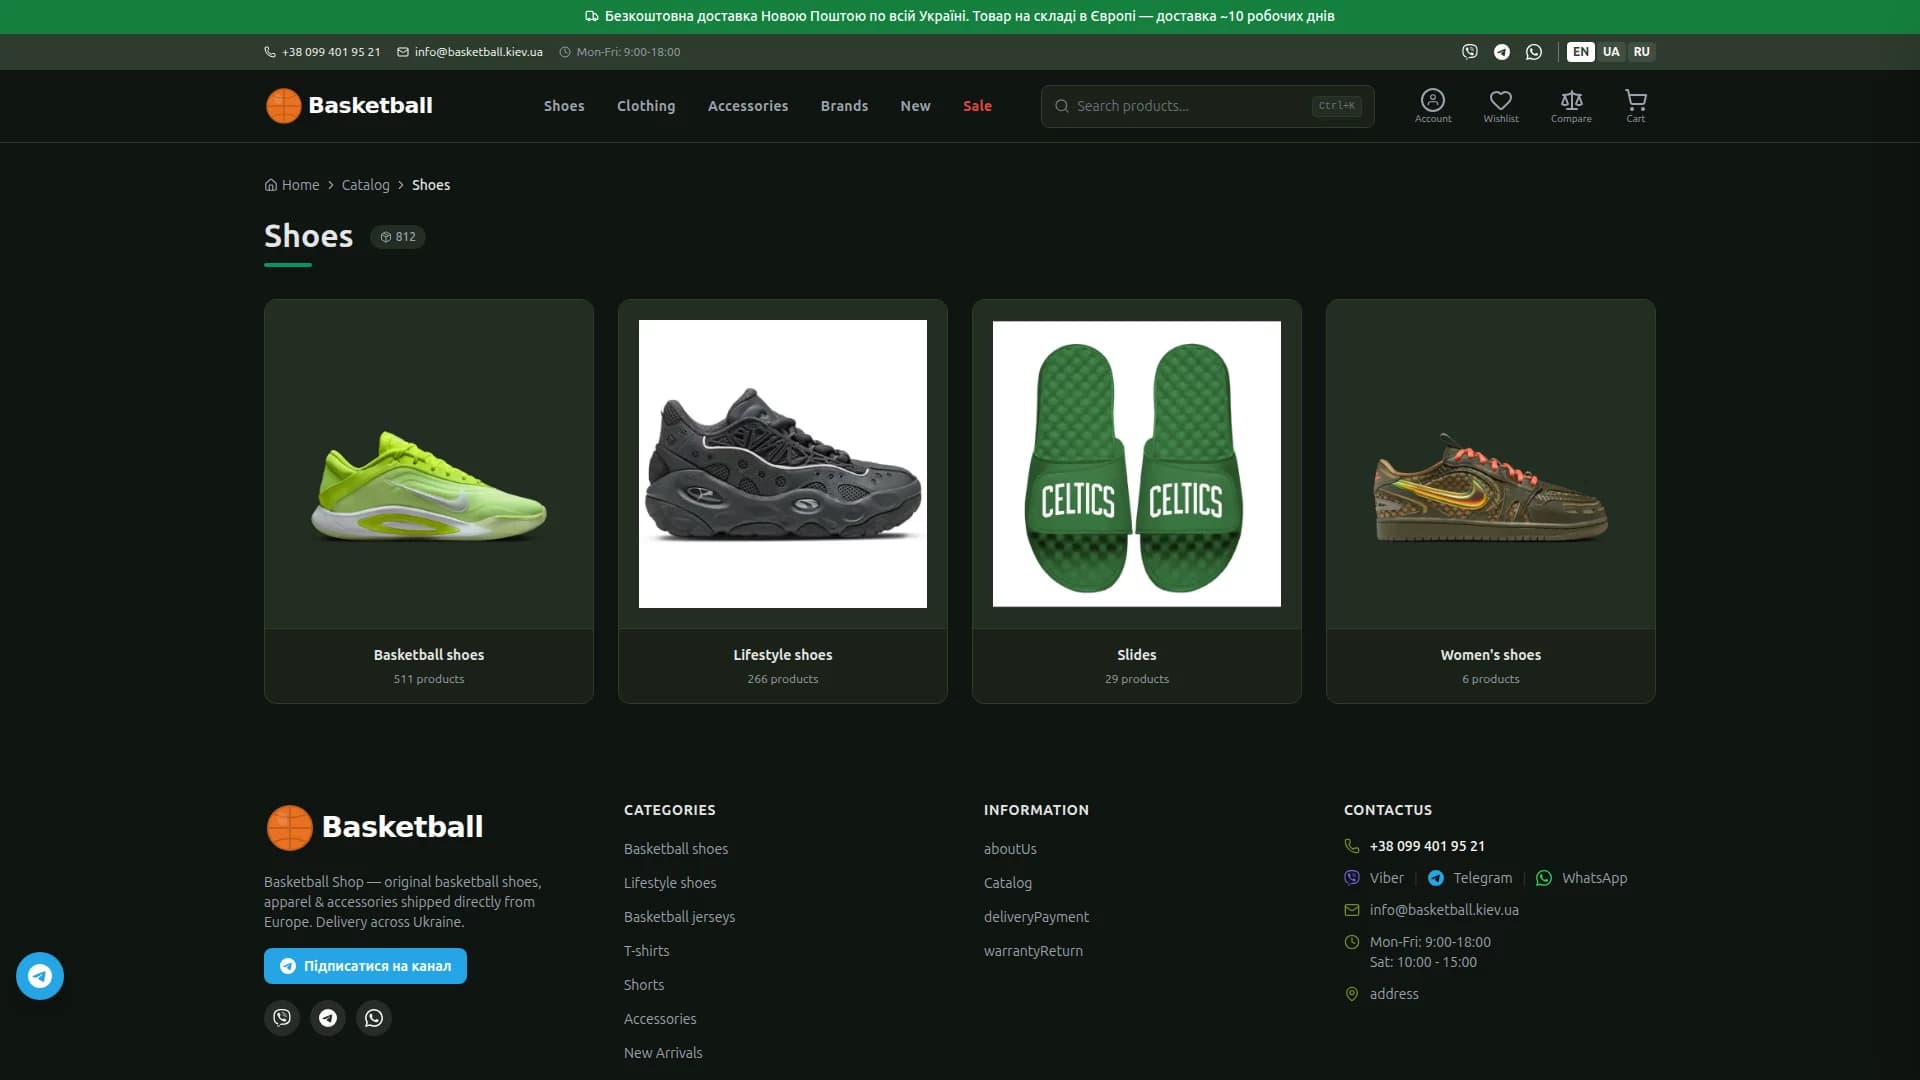Open the aboutUs information link
1920x1080 pixels.
(x=1010, y=849)
